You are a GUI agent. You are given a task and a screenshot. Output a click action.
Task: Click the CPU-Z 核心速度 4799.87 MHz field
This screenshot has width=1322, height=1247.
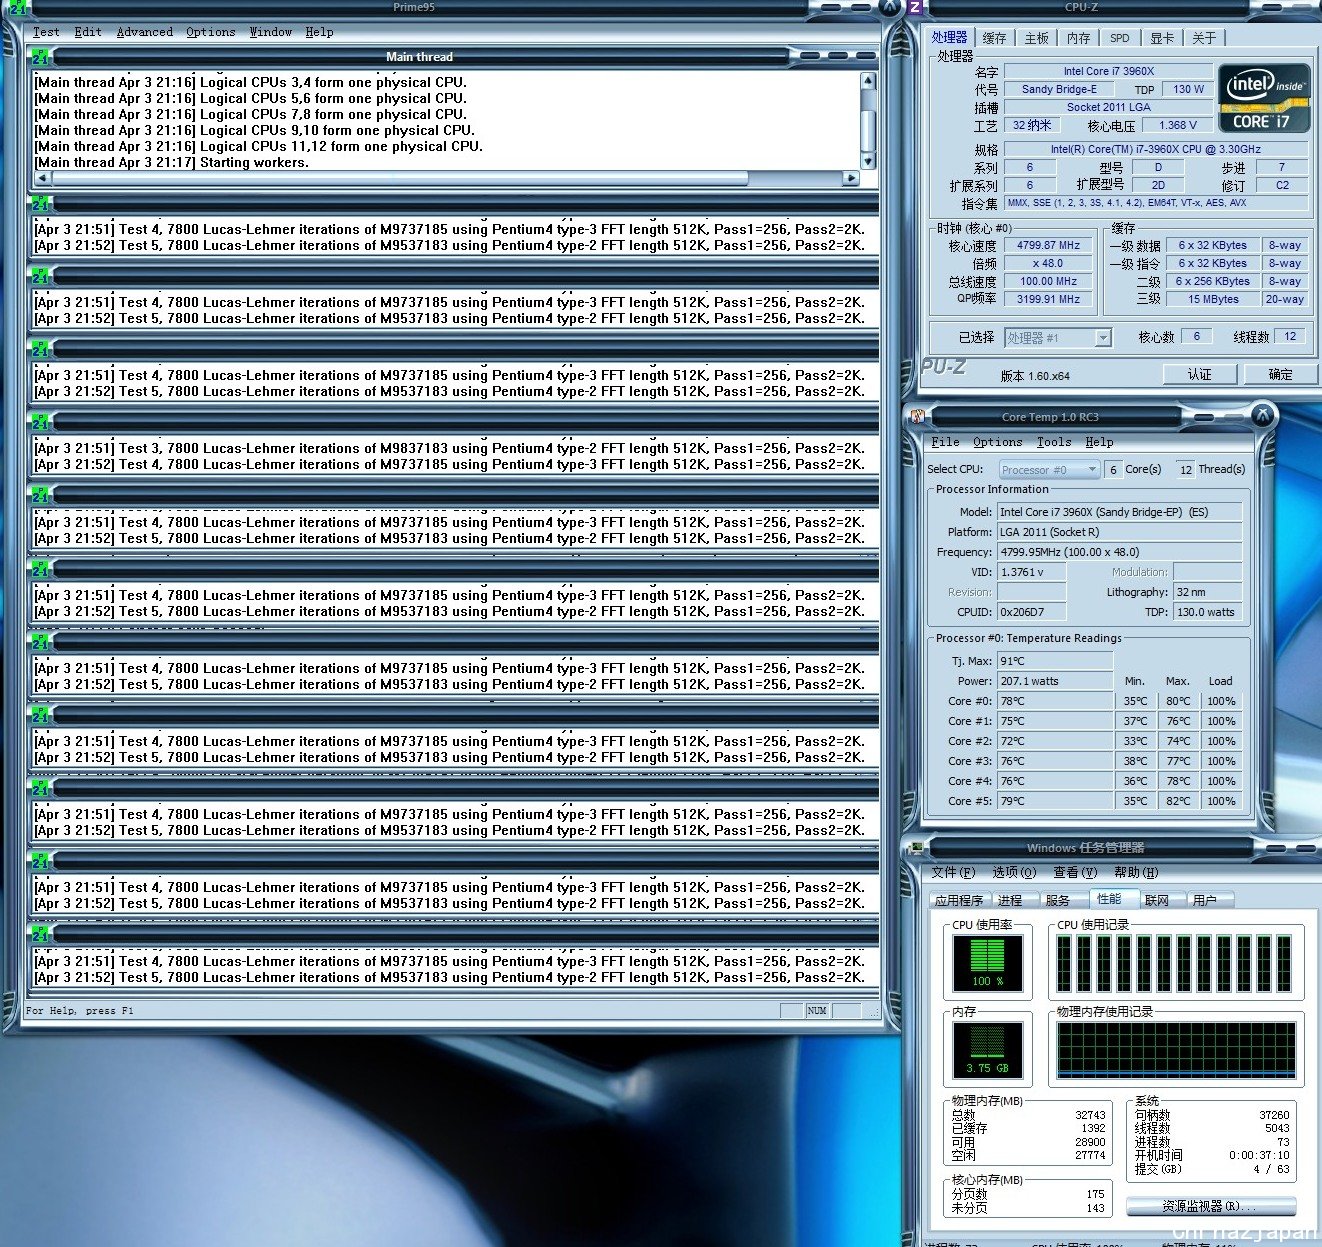[x=1049, y=245]
